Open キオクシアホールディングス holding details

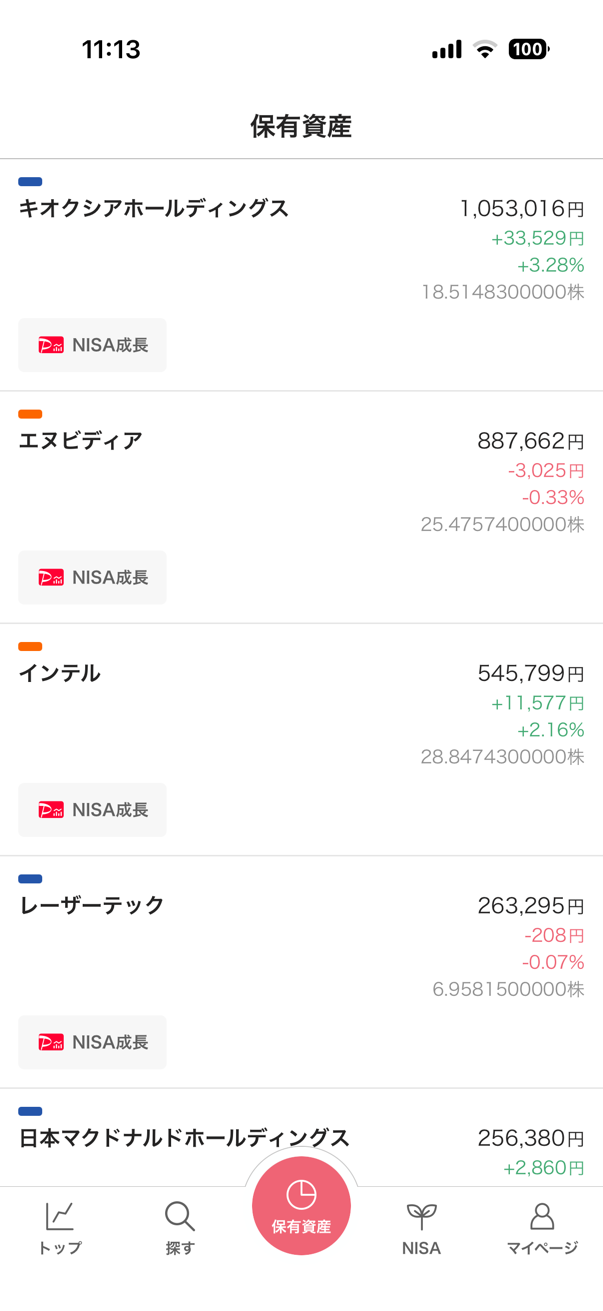(x=301, y=275)
